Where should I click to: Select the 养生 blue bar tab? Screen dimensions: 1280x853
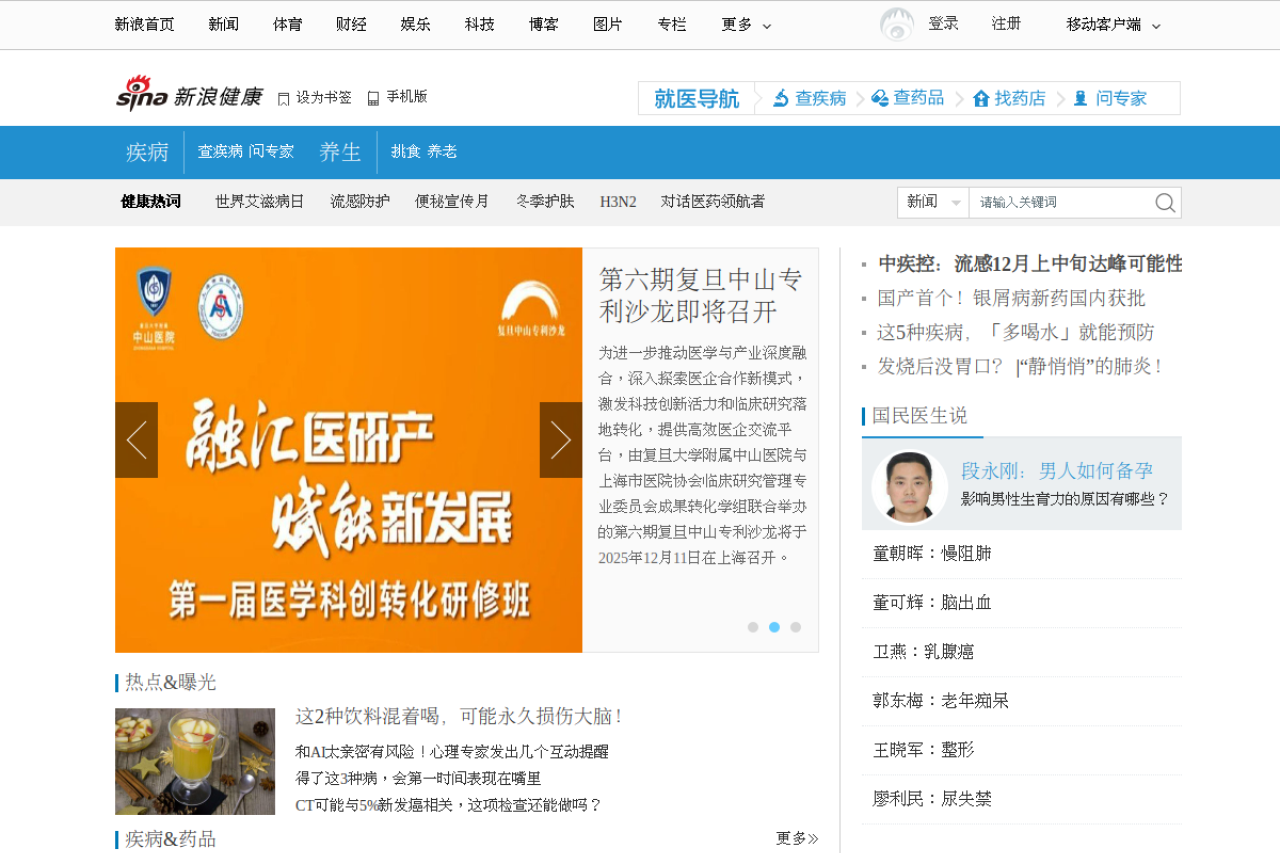340,152
